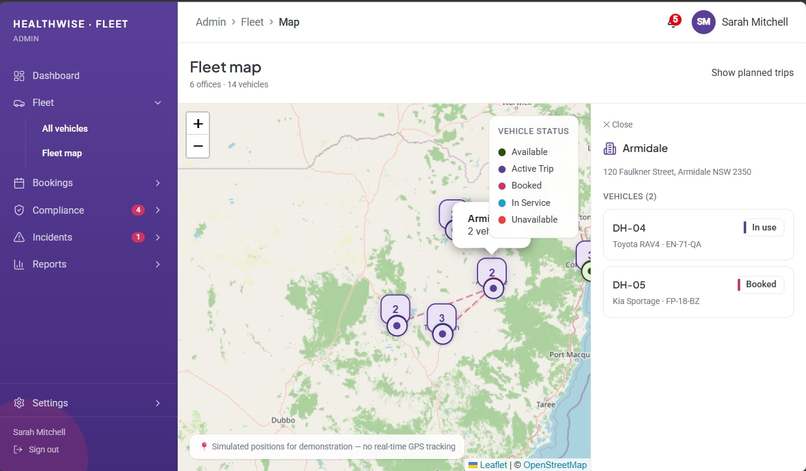Click the Available green legend dot

point(502,152)
